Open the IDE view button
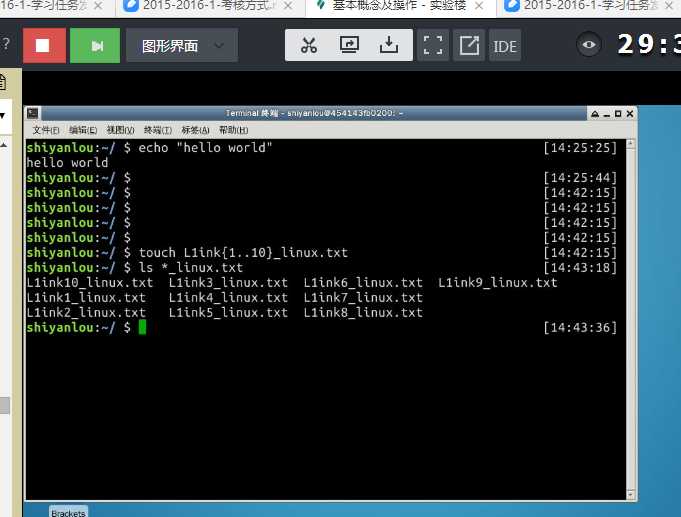The image size is (681, 517). 505,45
